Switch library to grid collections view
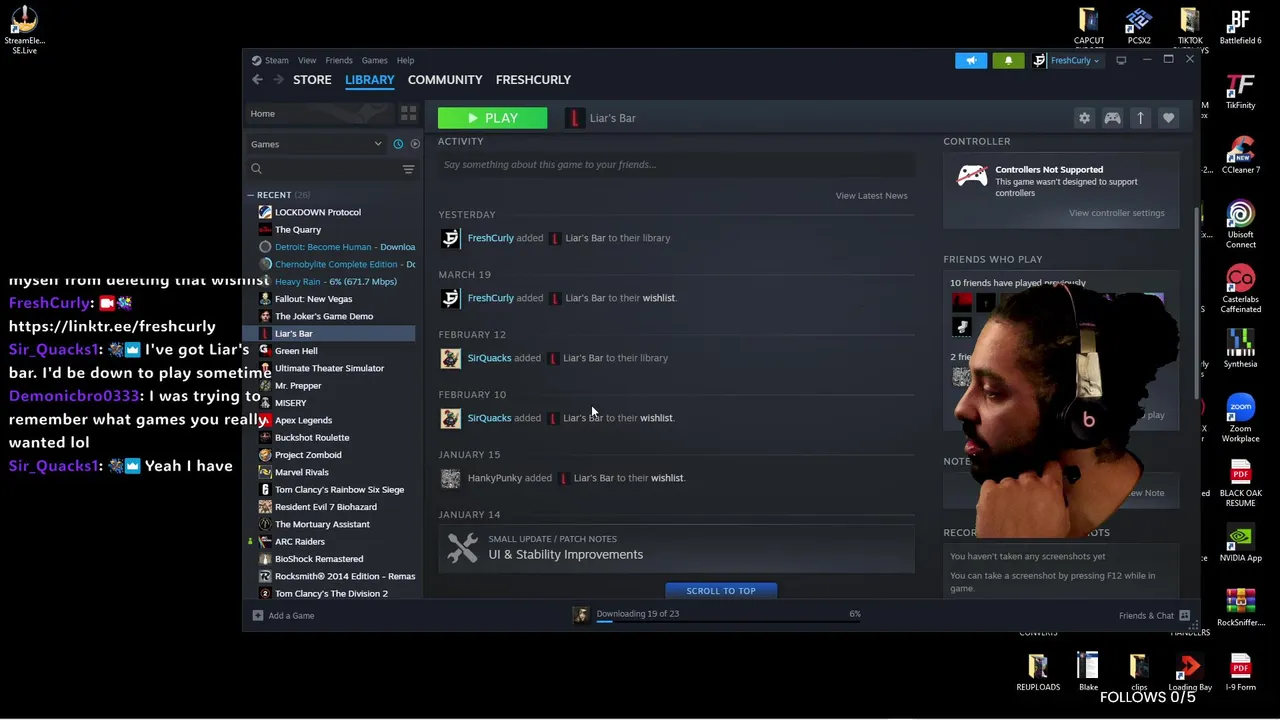 [x=408, y=113]
